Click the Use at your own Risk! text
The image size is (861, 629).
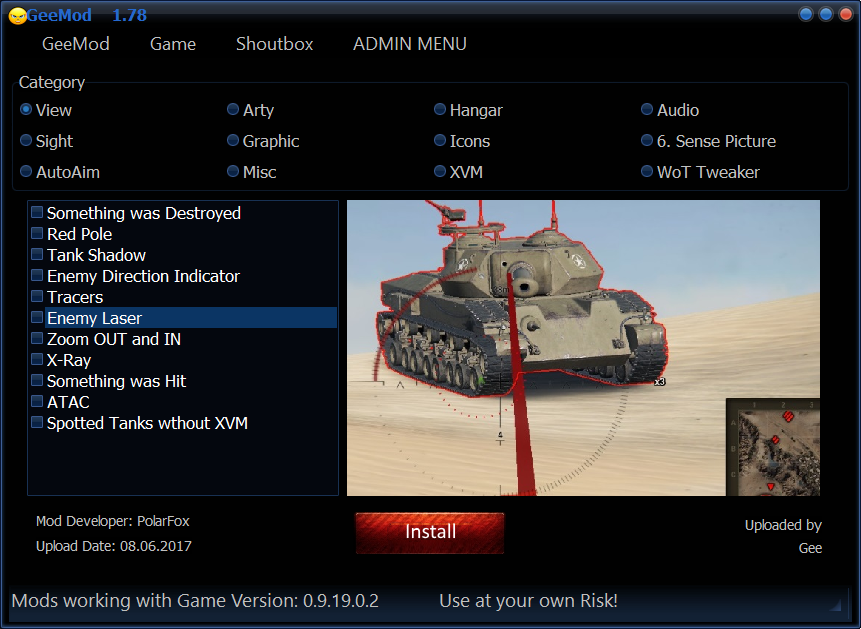pos(528,601)
